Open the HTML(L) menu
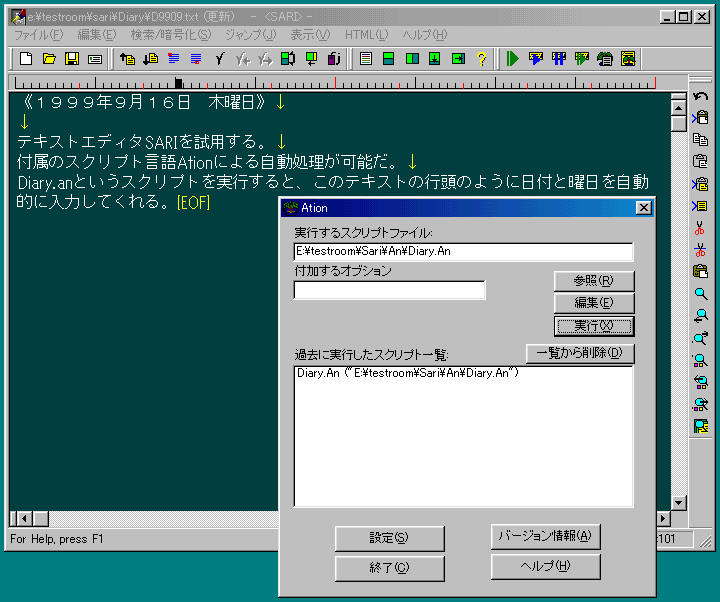720x602 pixels. 366,35
